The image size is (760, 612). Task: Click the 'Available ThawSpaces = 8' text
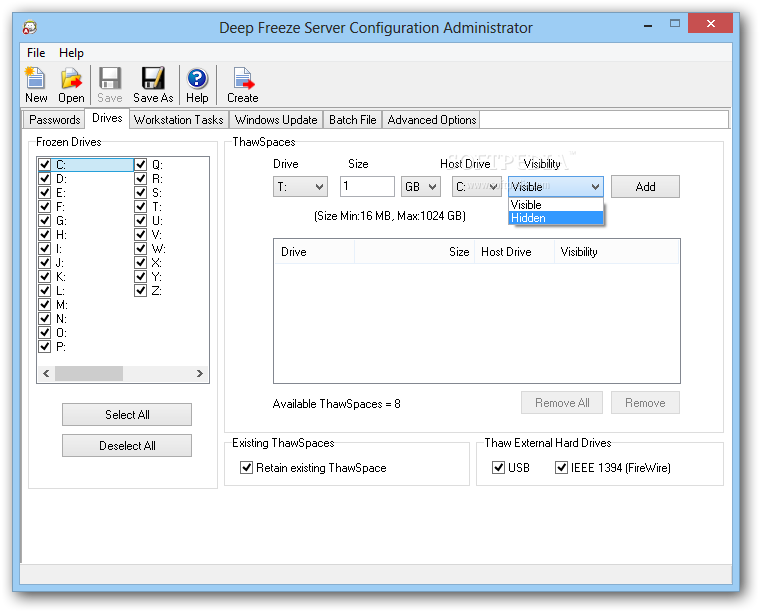(x=336, y=404)
